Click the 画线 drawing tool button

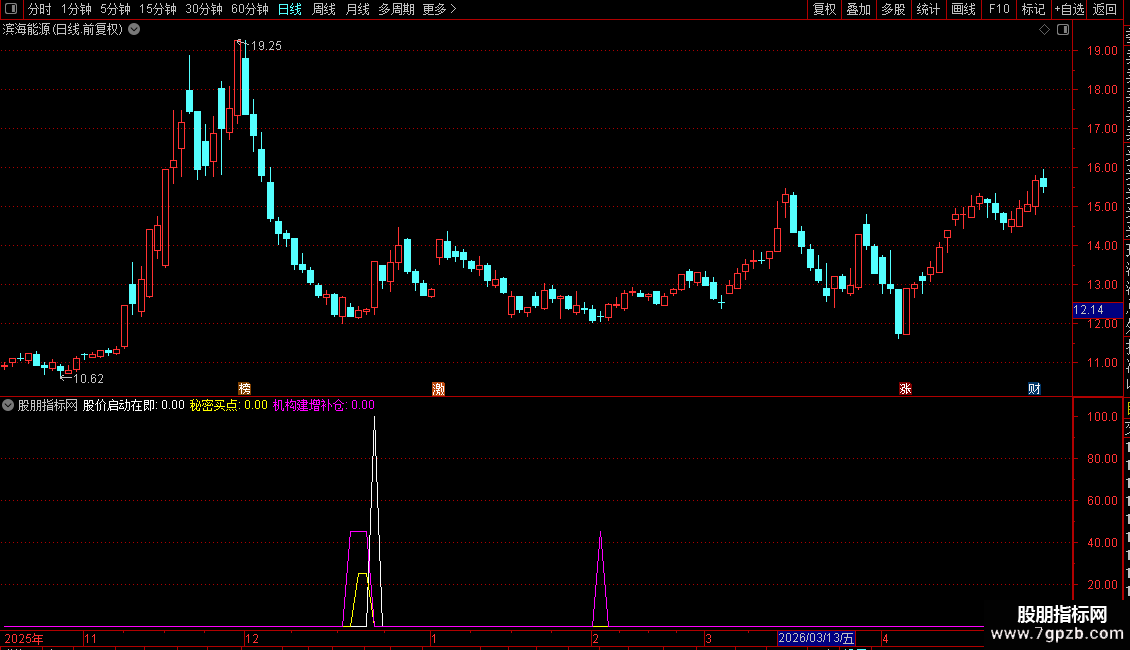964,9
